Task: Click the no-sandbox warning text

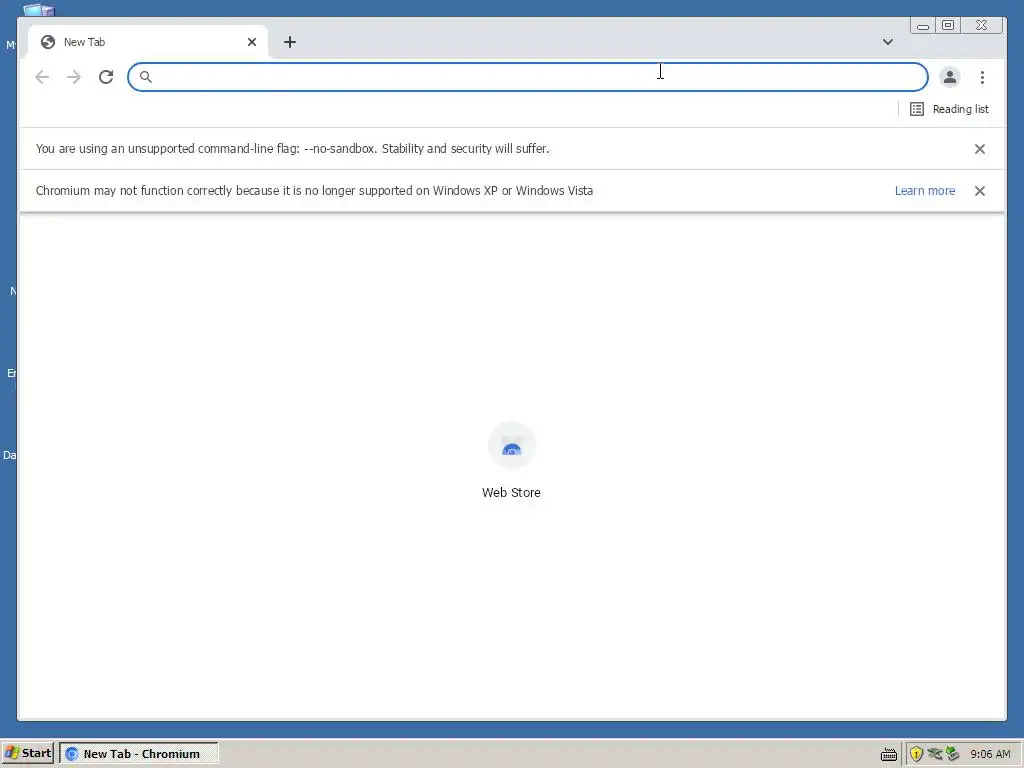Action: click(x=293, y=149)
